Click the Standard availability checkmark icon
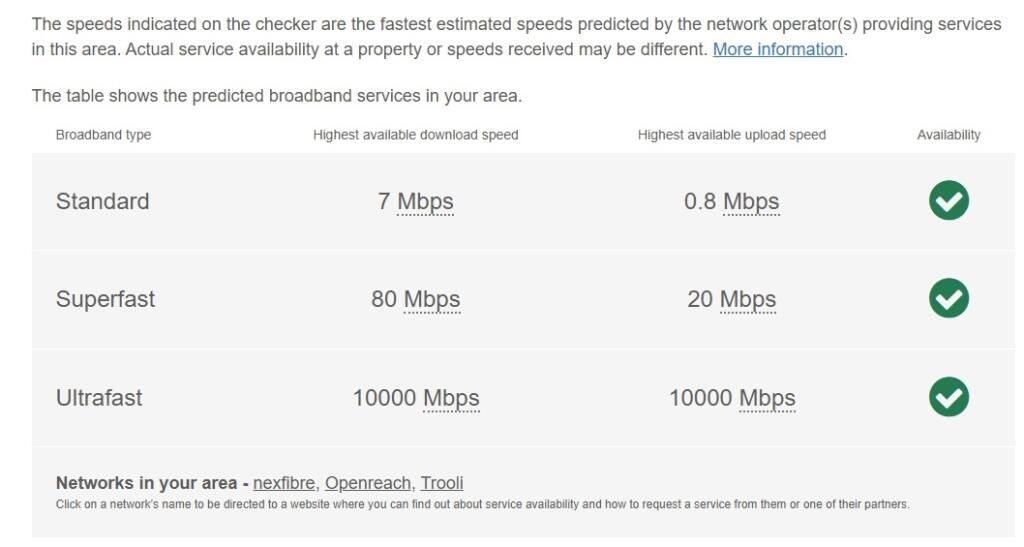The height and width of the screenshot is (547, 1024). 948,200
